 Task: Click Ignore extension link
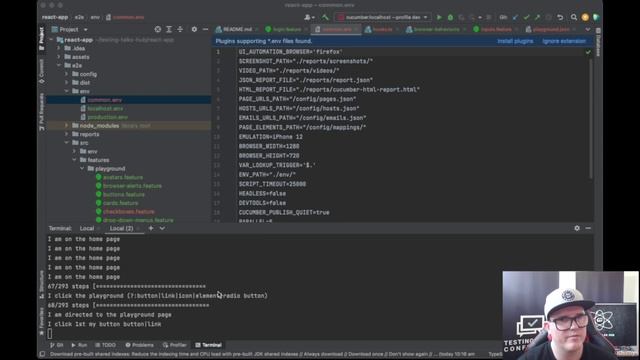click(x=564, y=41)
